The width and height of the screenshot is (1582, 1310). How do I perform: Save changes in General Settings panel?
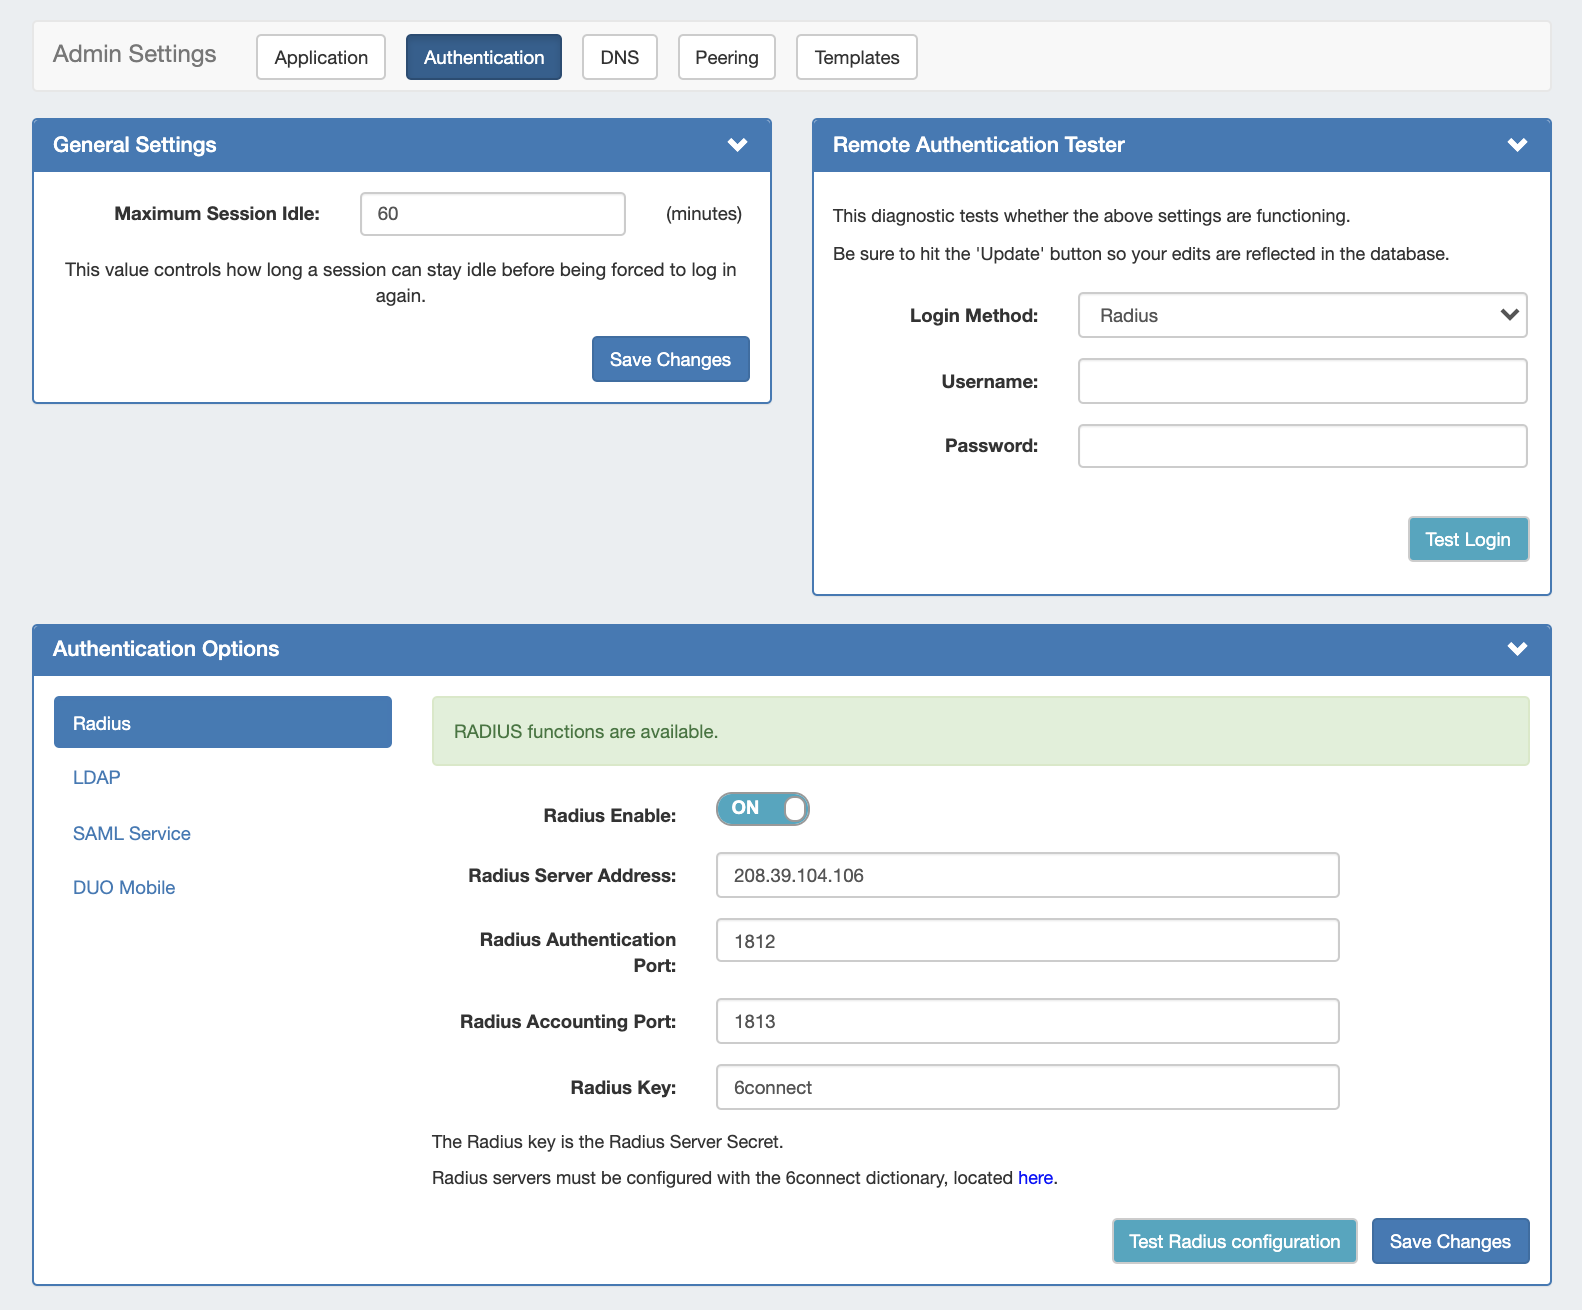[x=670, y=359]
